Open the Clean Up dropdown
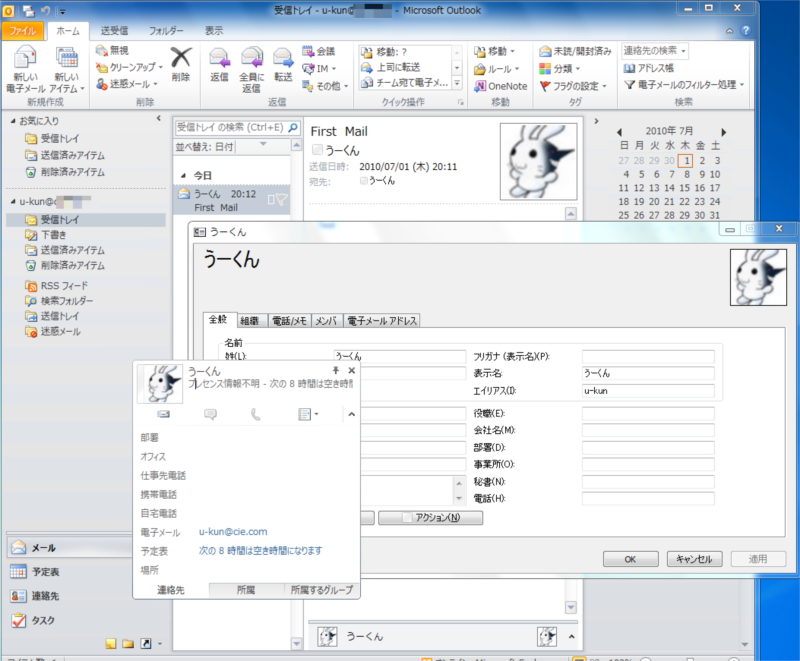Viewport: 800px width, 661px height. tap(129, 67)
